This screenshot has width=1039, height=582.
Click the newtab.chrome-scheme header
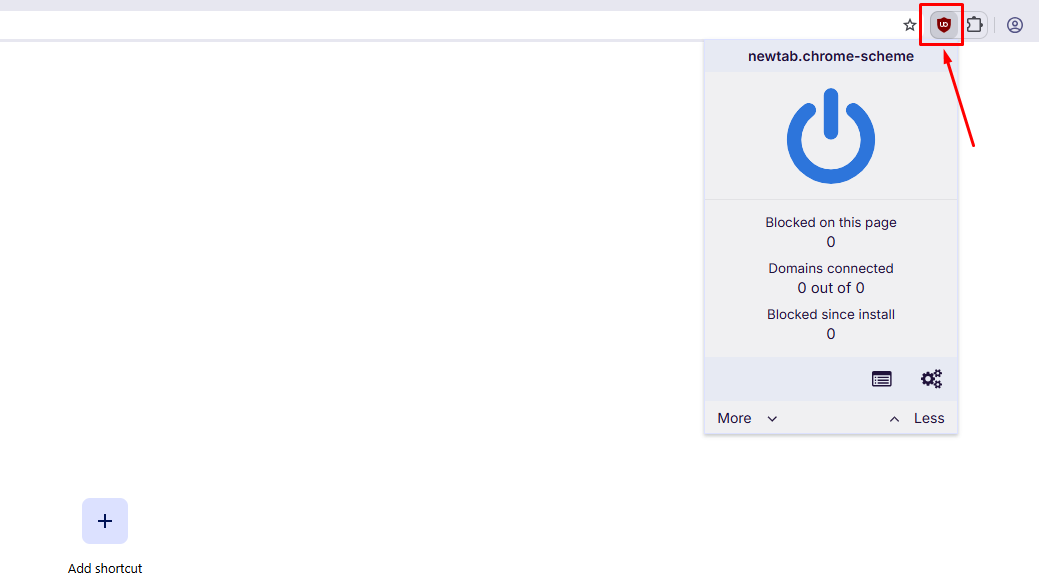(830, 56)
